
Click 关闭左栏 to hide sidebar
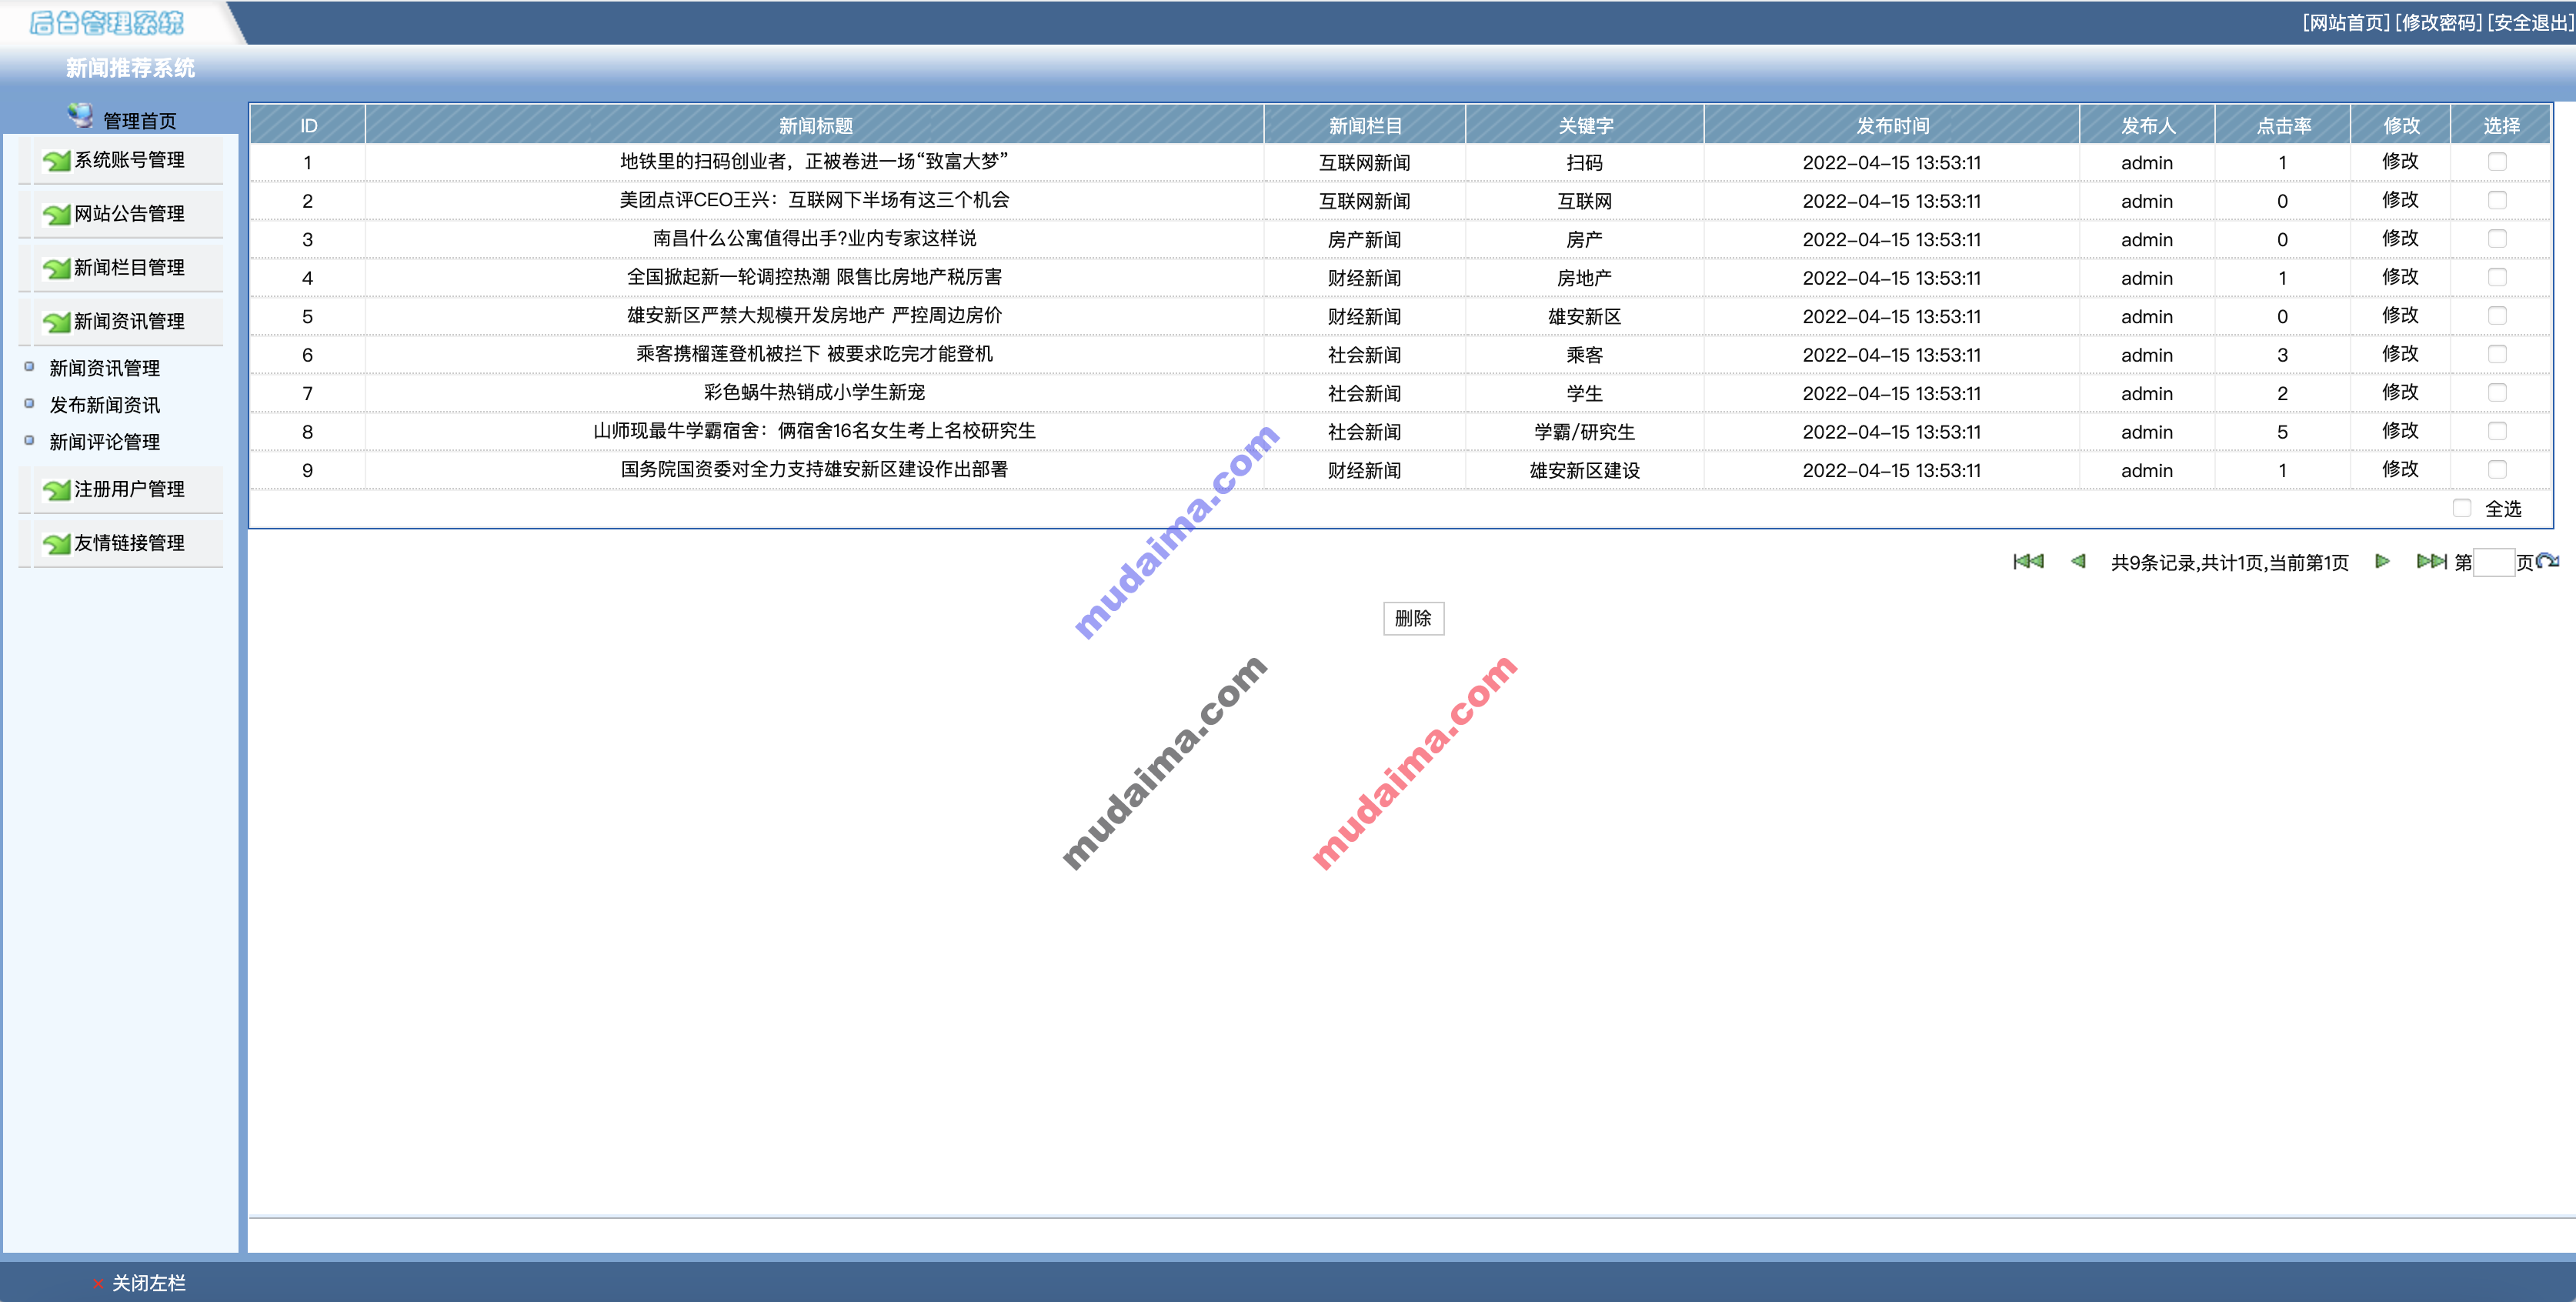pyautogui.click(x=148, y=1283)
